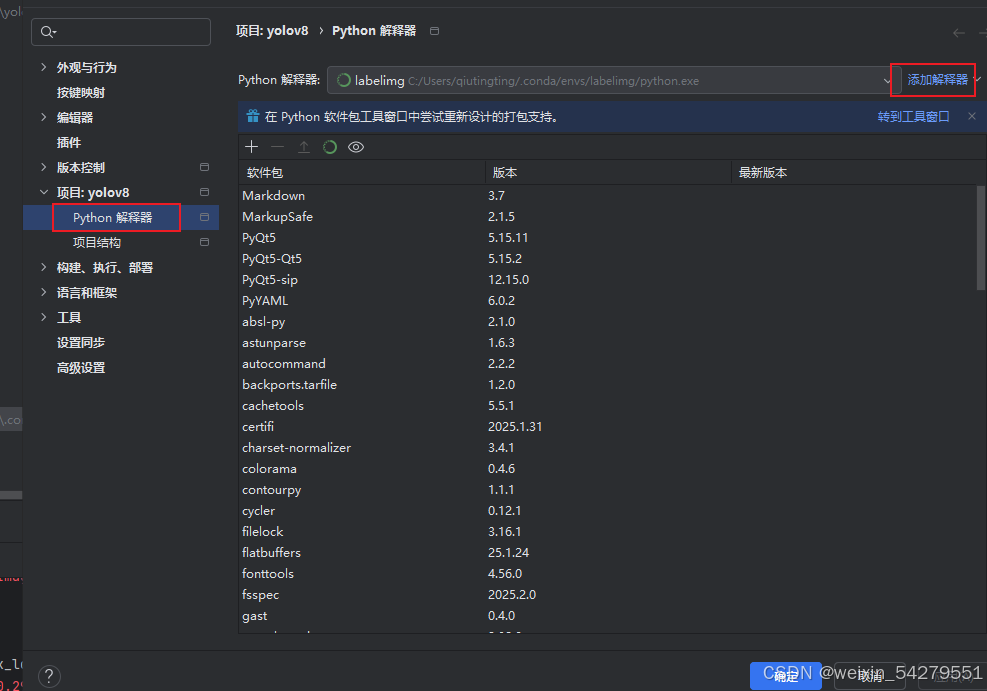The height and width of the screenshot is (691, 987).
Task: Click the refresh packages icon in the toolbar
Action: point(330,147)
